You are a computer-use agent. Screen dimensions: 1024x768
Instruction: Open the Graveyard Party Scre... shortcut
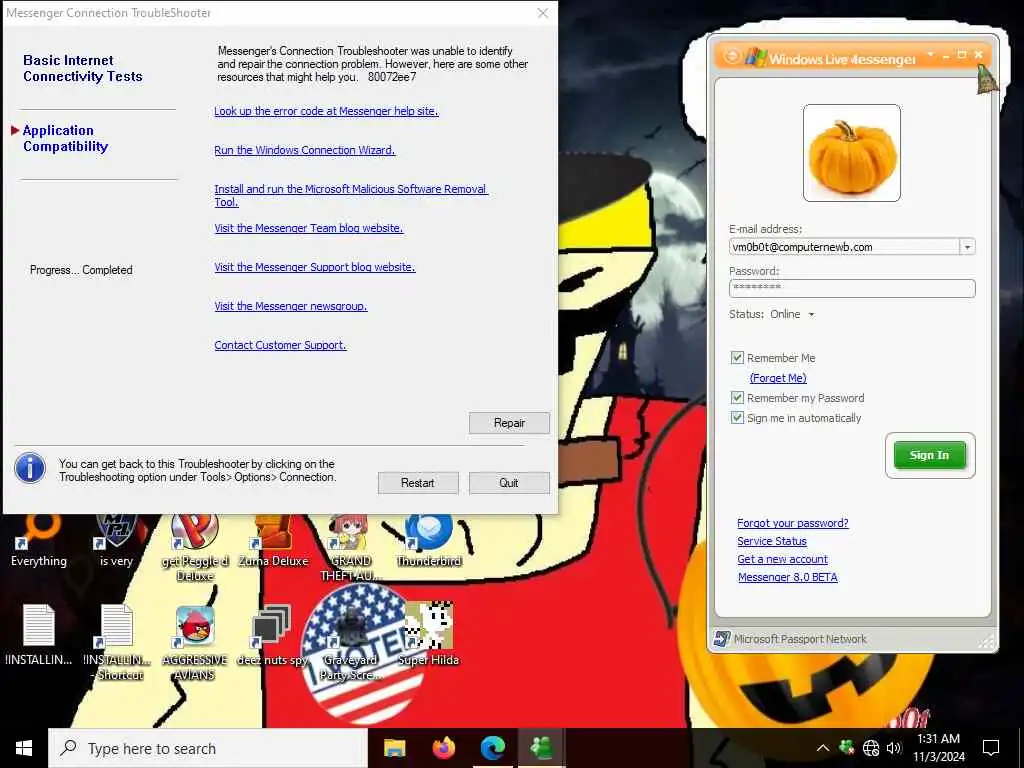(x=351, y=642)
